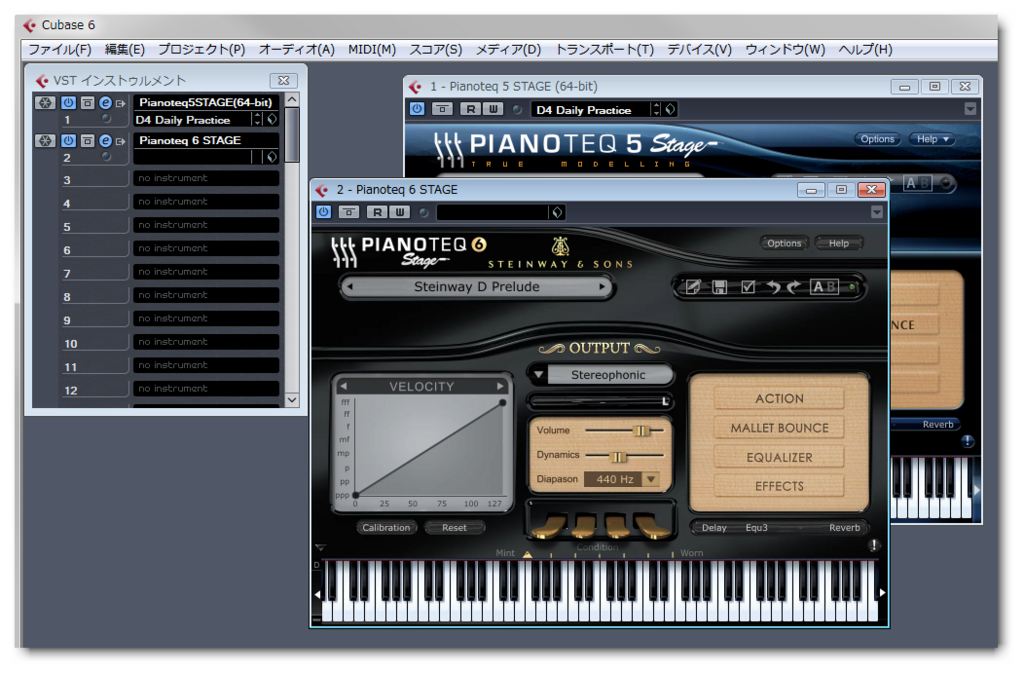
Task: Open the プロジェクト(P) menu
Action: point(201,50)
